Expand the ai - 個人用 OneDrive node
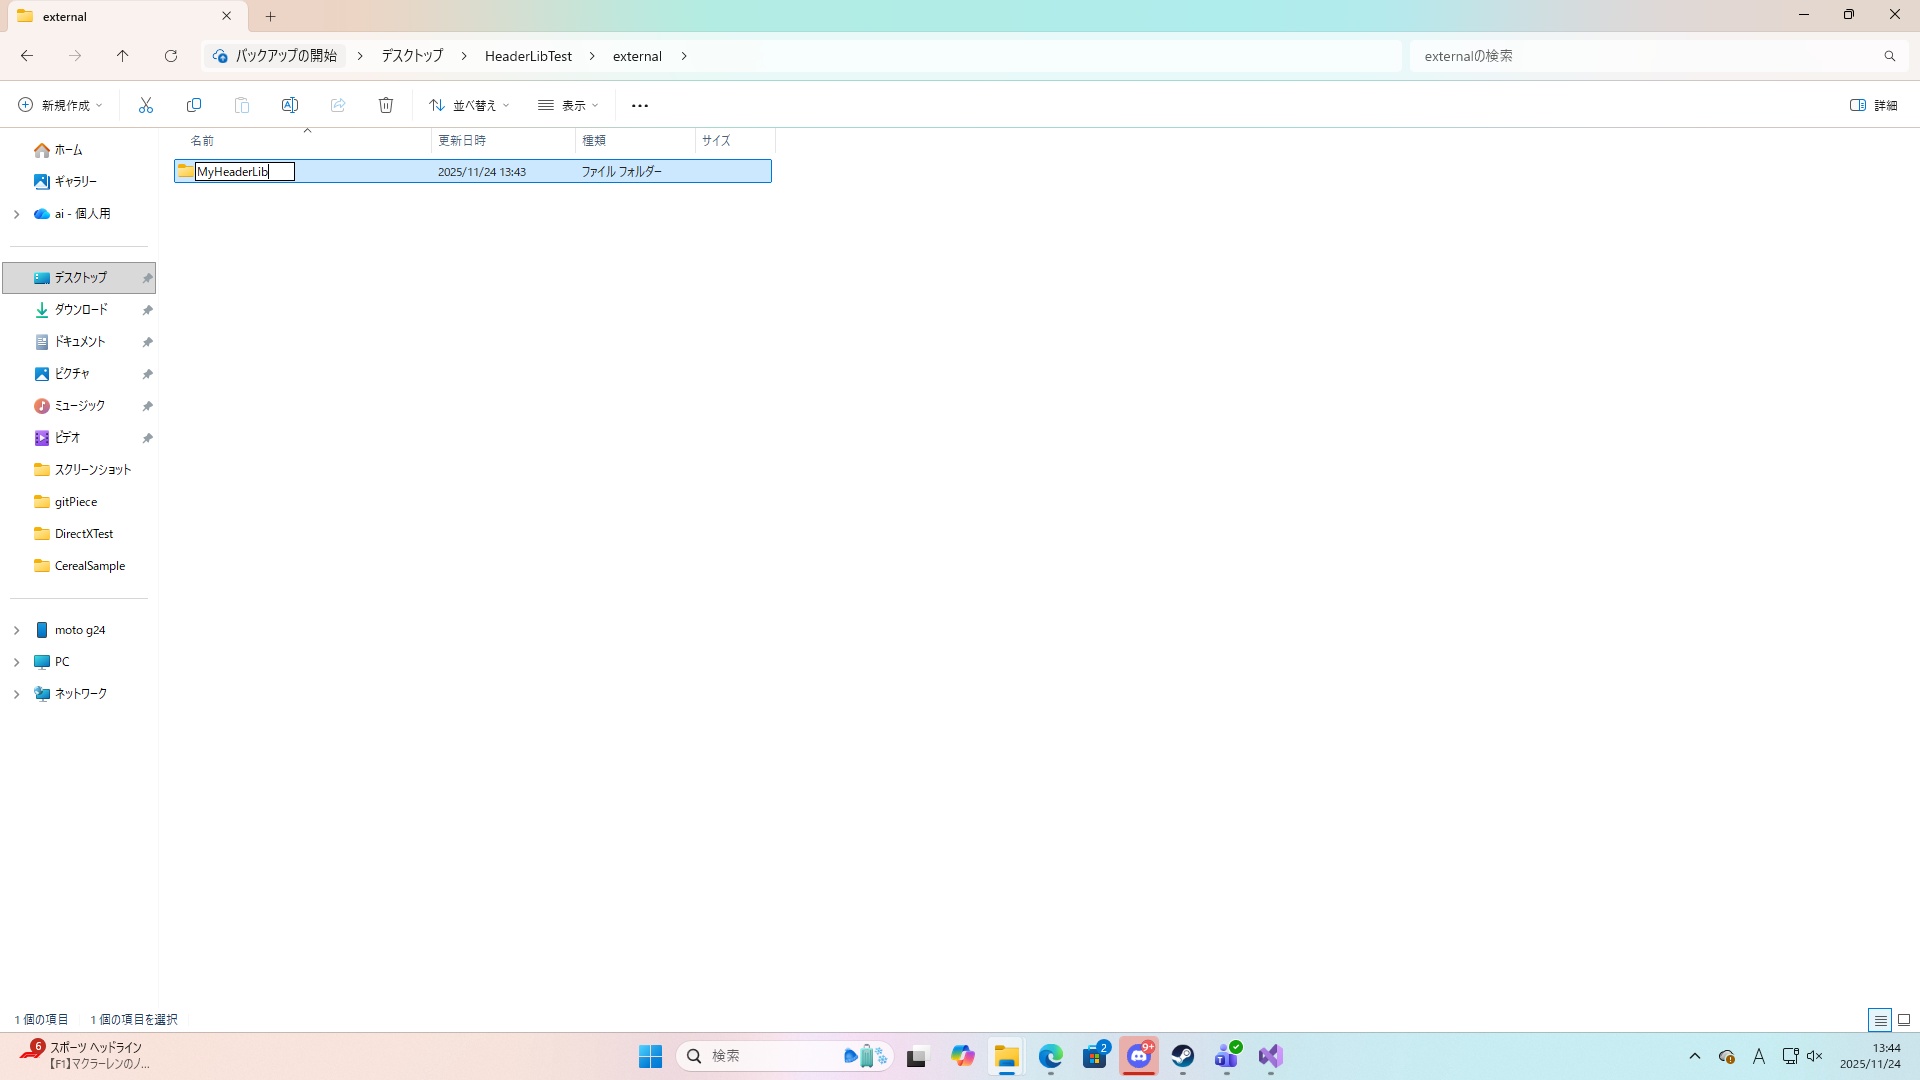Image resolution: width=1920 pixels, height=1080 pixels. coord(17,214)
